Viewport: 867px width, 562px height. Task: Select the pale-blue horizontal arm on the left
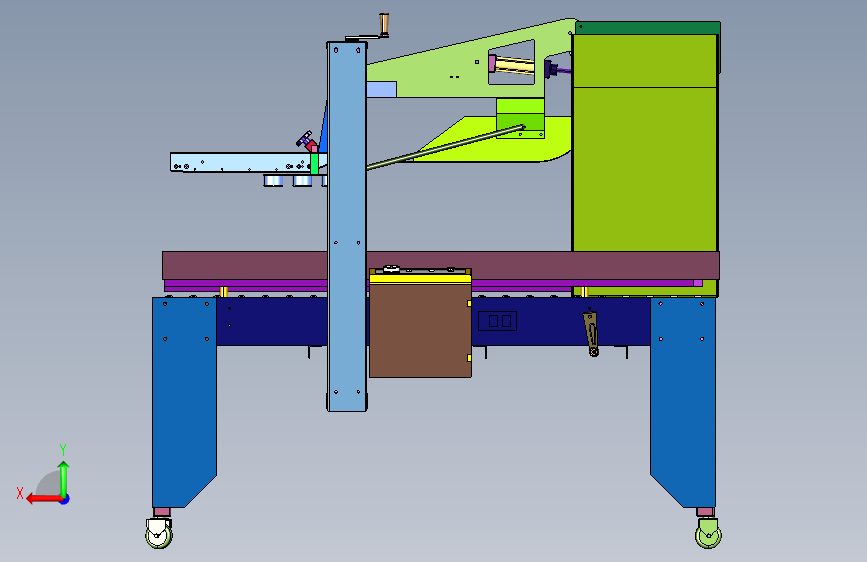tap(241, 163)
